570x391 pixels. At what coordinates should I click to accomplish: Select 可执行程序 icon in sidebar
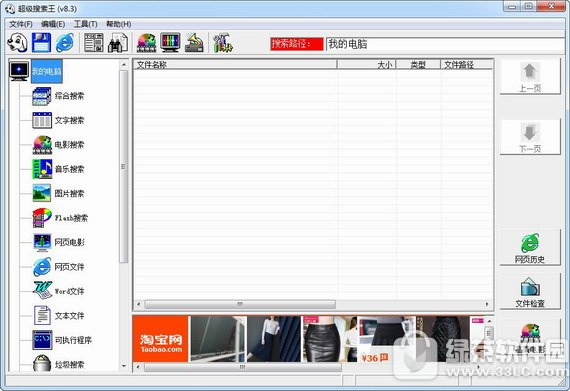point(42,340)
